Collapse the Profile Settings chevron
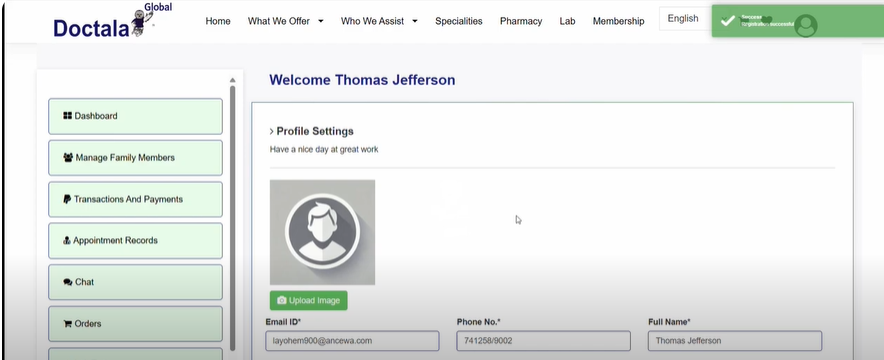 (272, 132)
